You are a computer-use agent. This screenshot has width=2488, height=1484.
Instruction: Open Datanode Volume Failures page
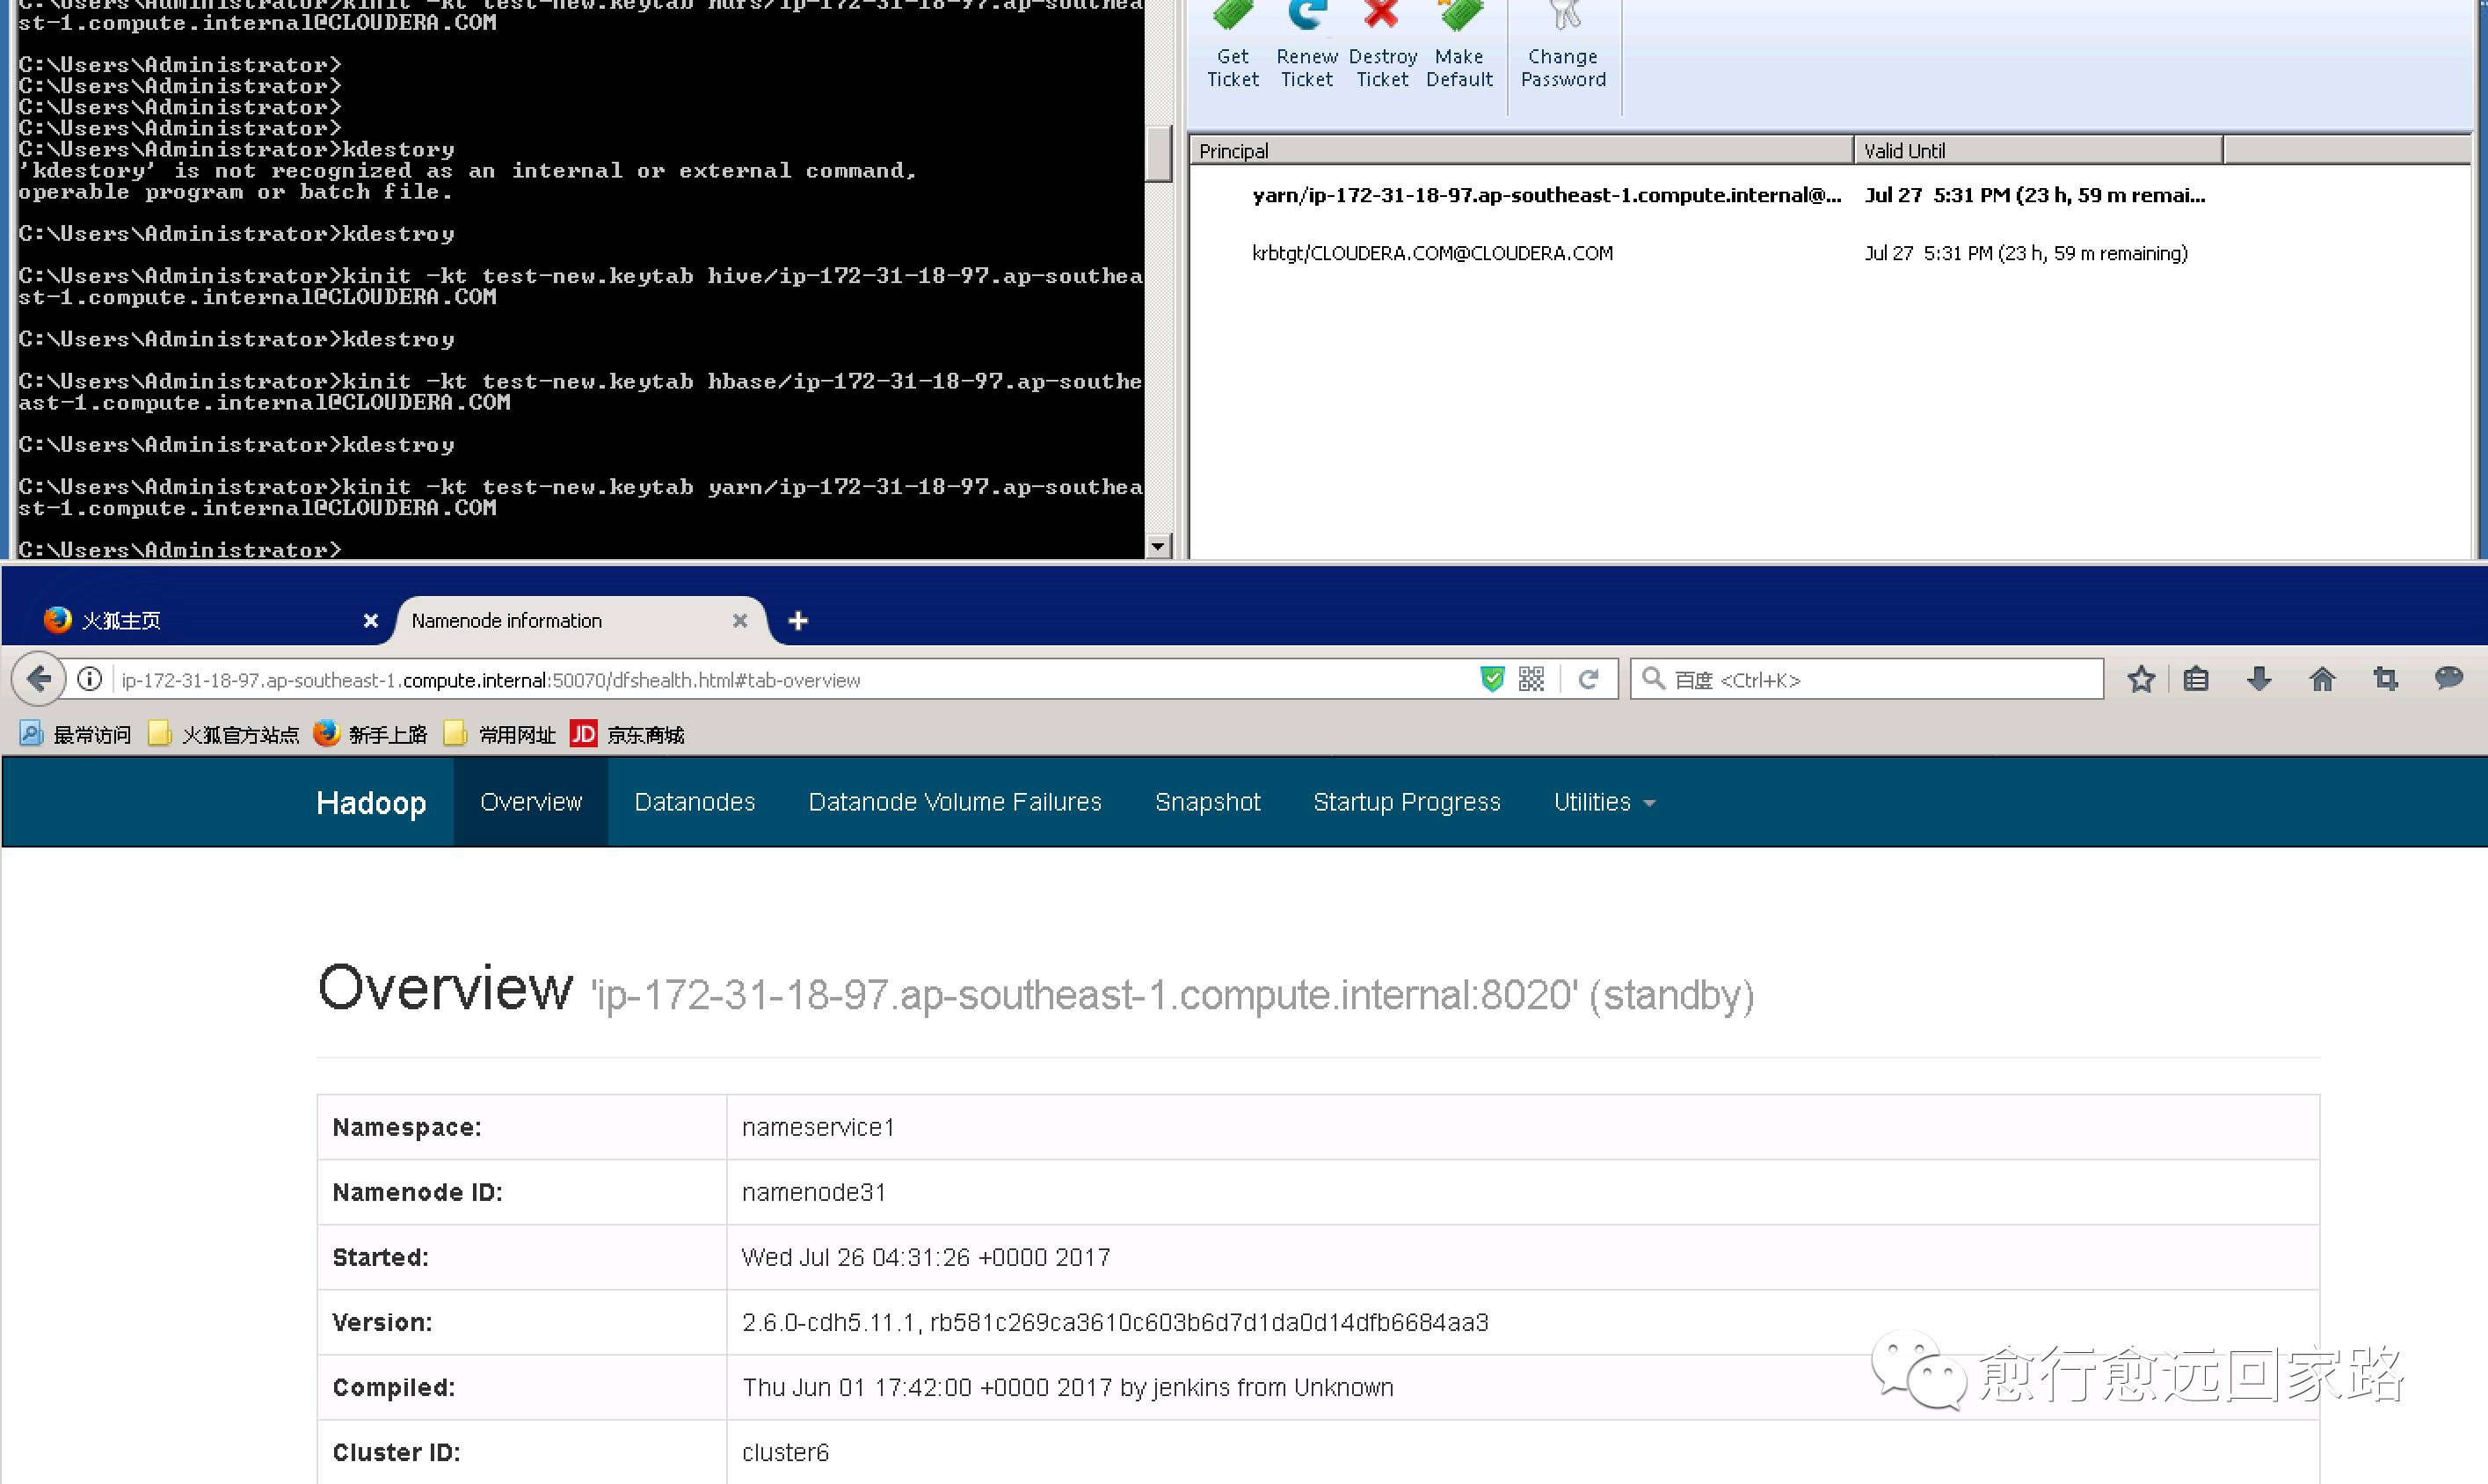pyautogui.click(x=955, y=802)
